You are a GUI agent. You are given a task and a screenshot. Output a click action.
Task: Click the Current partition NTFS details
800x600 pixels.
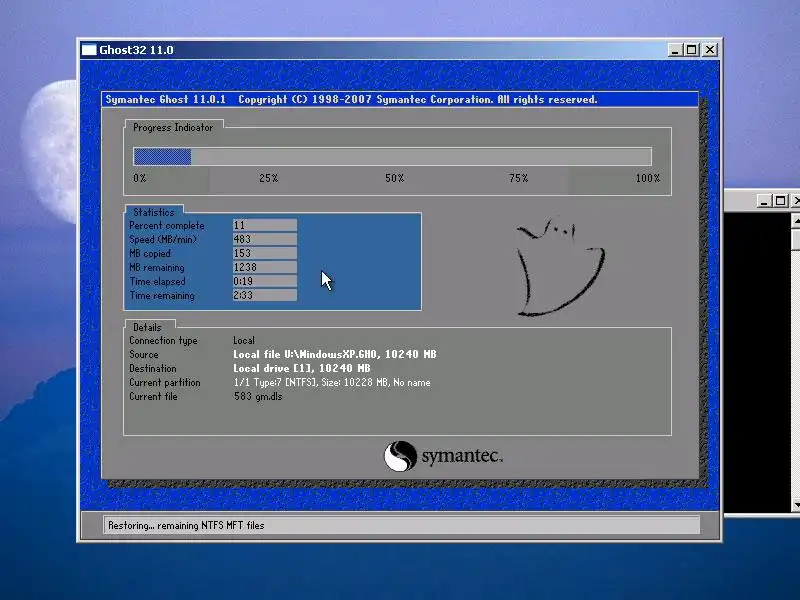[332, 382]
